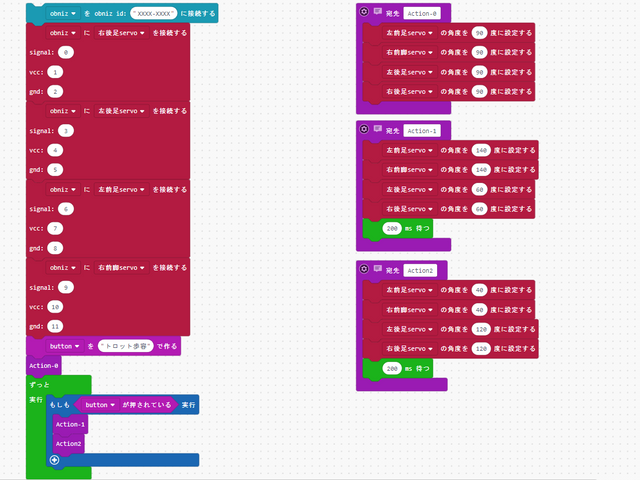
Task: Click comment icon on Action-1 function block
Action: coord(377,130)
